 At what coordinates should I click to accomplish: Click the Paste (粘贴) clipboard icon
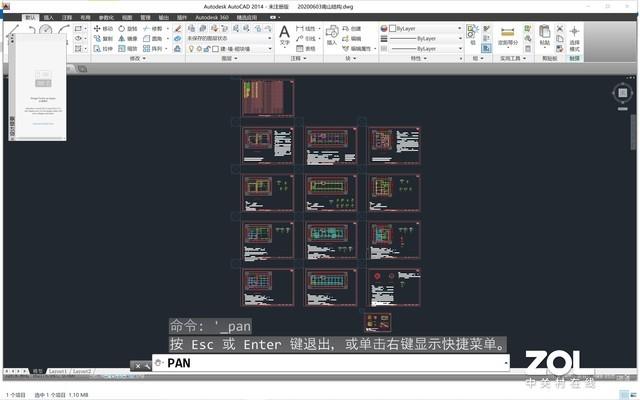coord(544,31)
